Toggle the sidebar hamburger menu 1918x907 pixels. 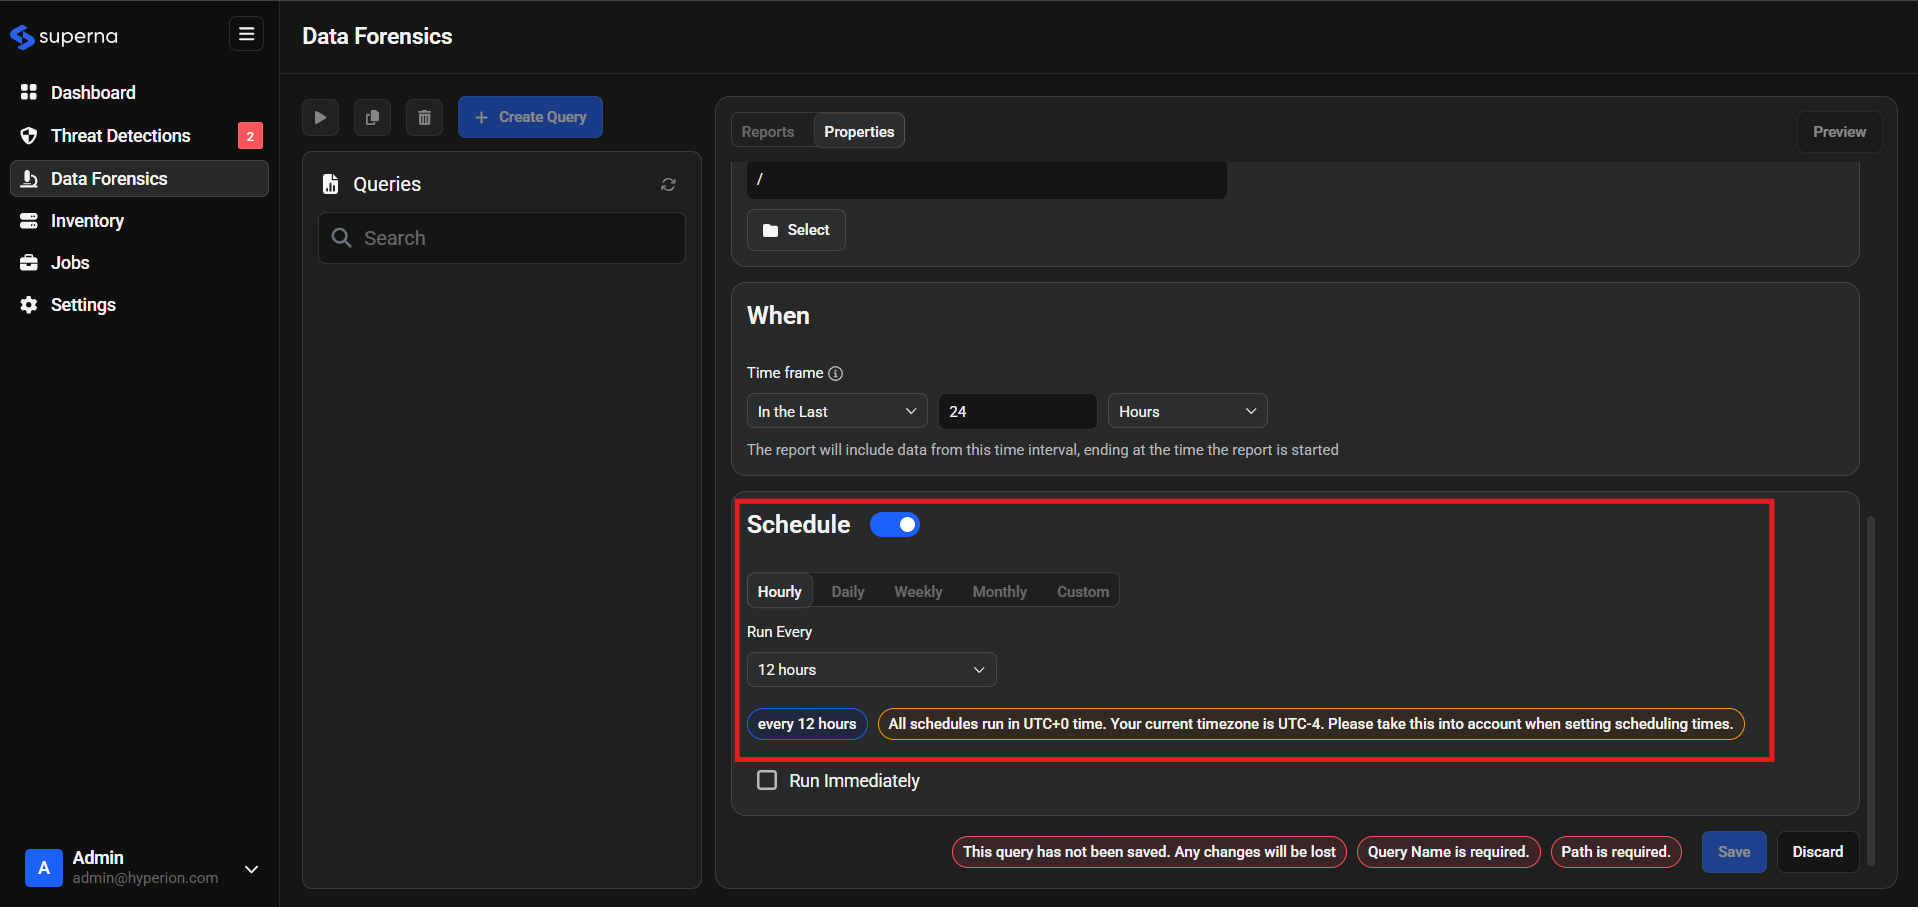246,34
